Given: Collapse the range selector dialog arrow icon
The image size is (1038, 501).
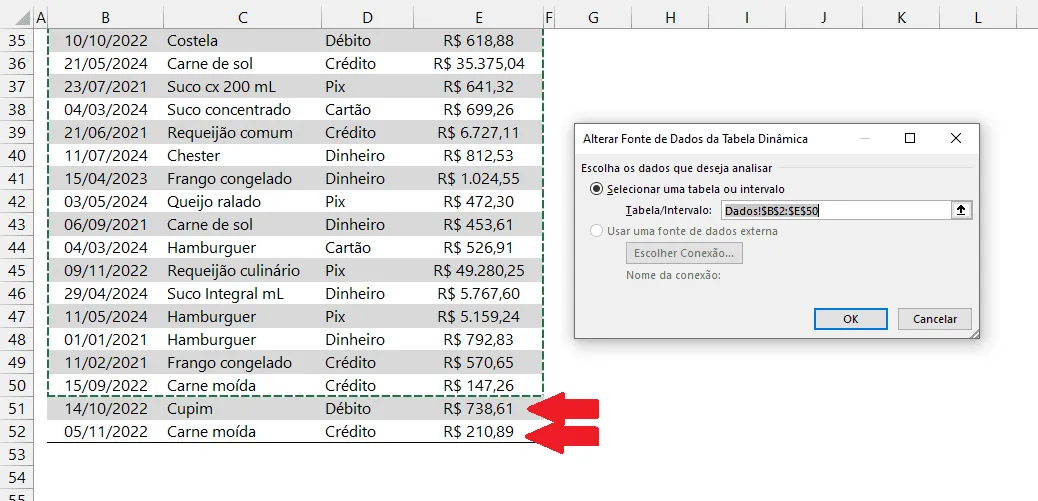Looking at the screenshot, I should (x=962, y=210).
